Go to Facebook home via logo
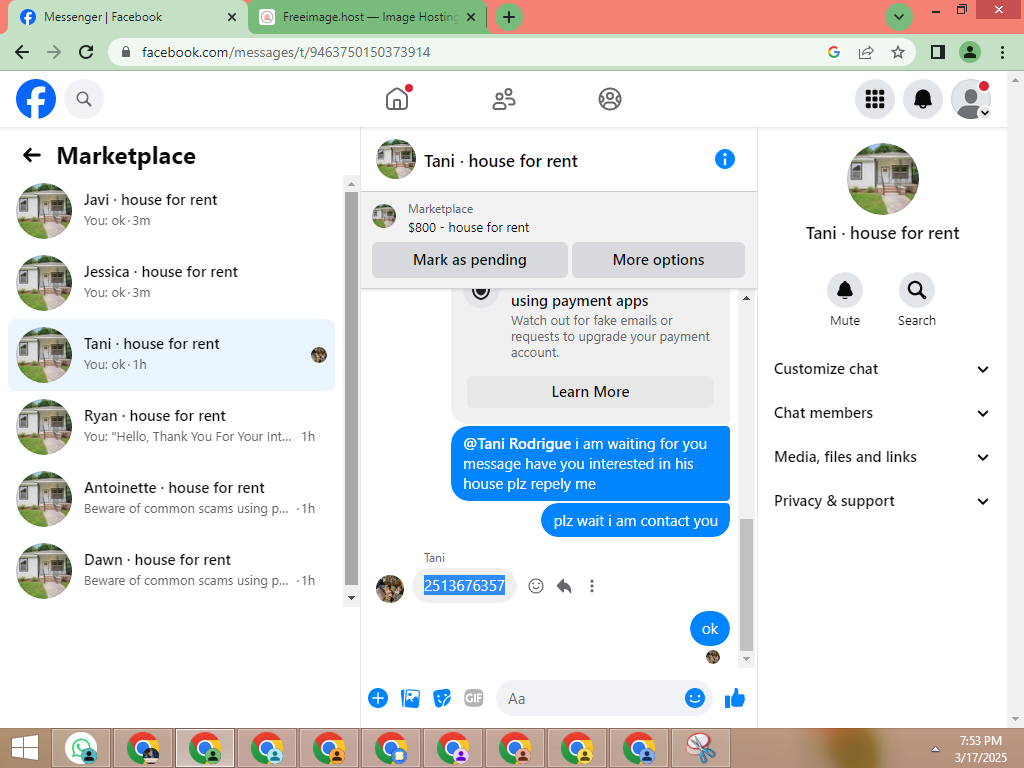 coord(36,99)
